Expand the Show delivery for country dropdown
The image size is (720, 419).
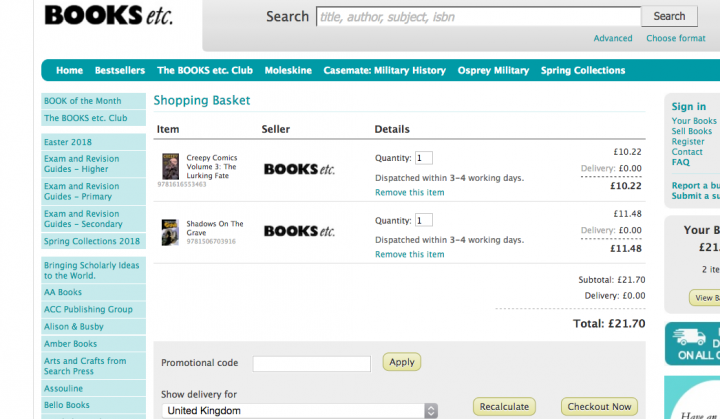301,410
